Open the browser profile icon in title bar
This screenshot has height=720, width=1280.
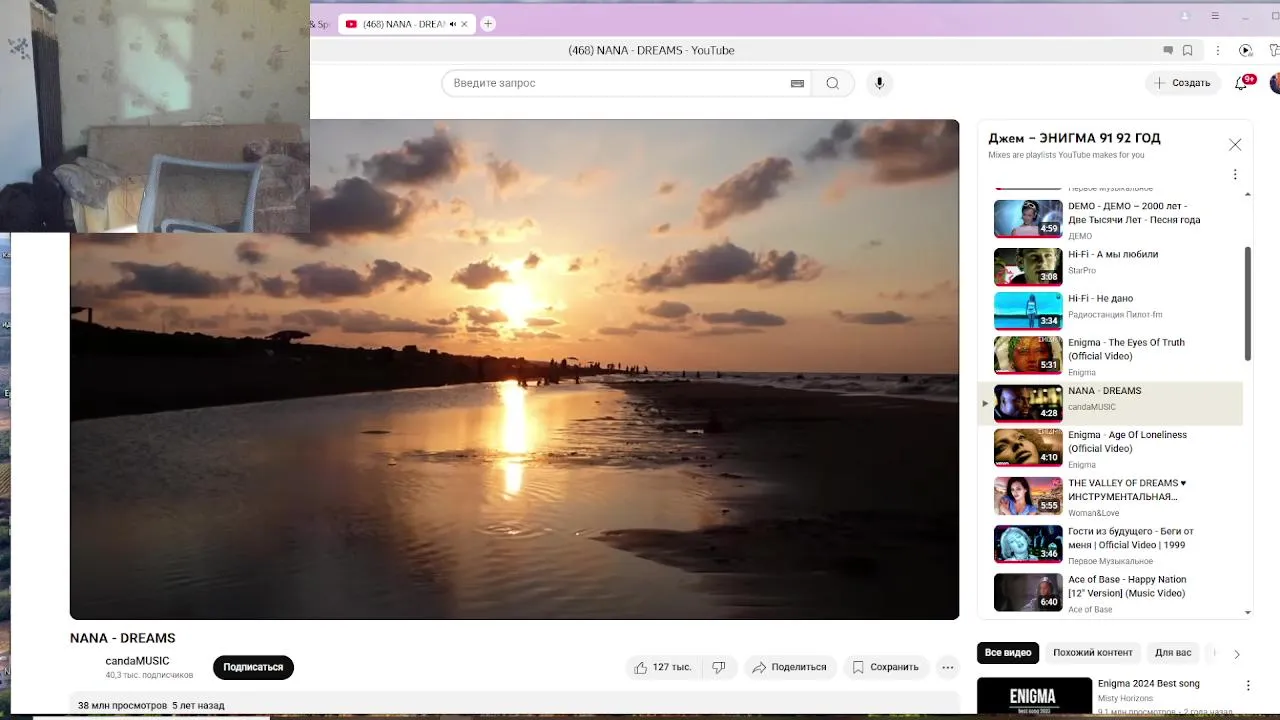(1185, 16)
